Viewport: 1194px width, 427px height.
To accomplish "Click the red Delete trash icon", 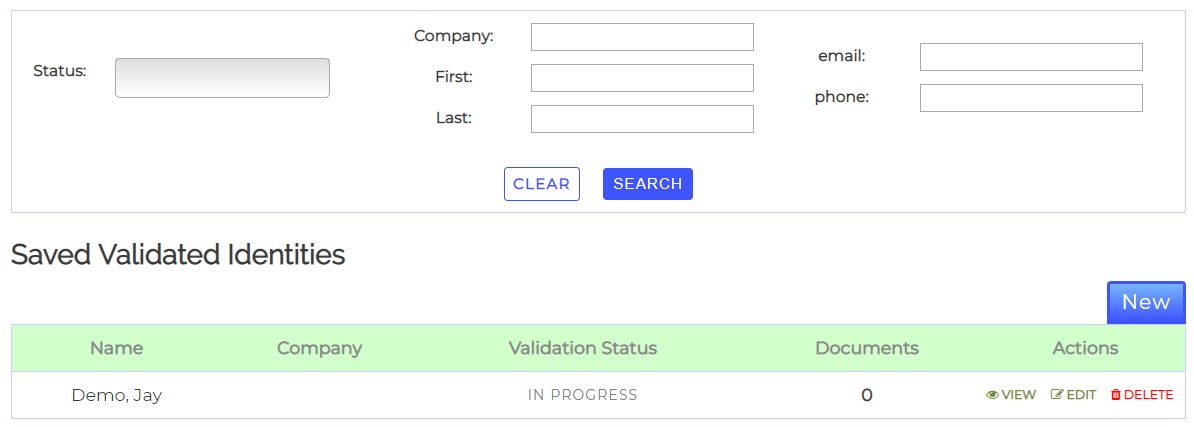I will pos(1116,395).
